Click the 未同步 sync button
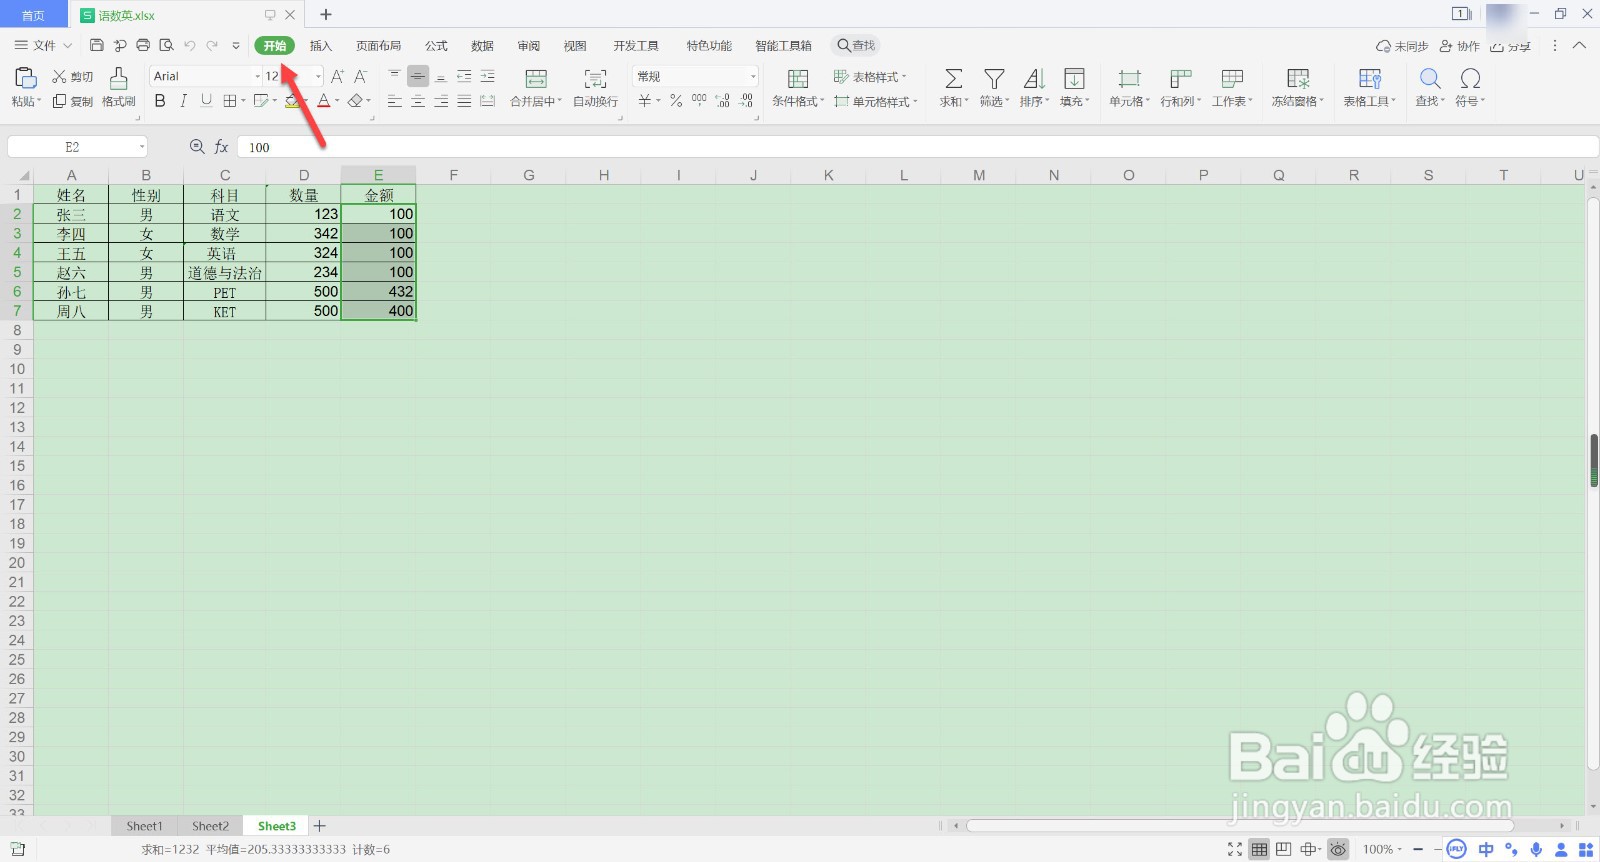Screen dimensions: 1600x862 click(x=1402, y=46)
